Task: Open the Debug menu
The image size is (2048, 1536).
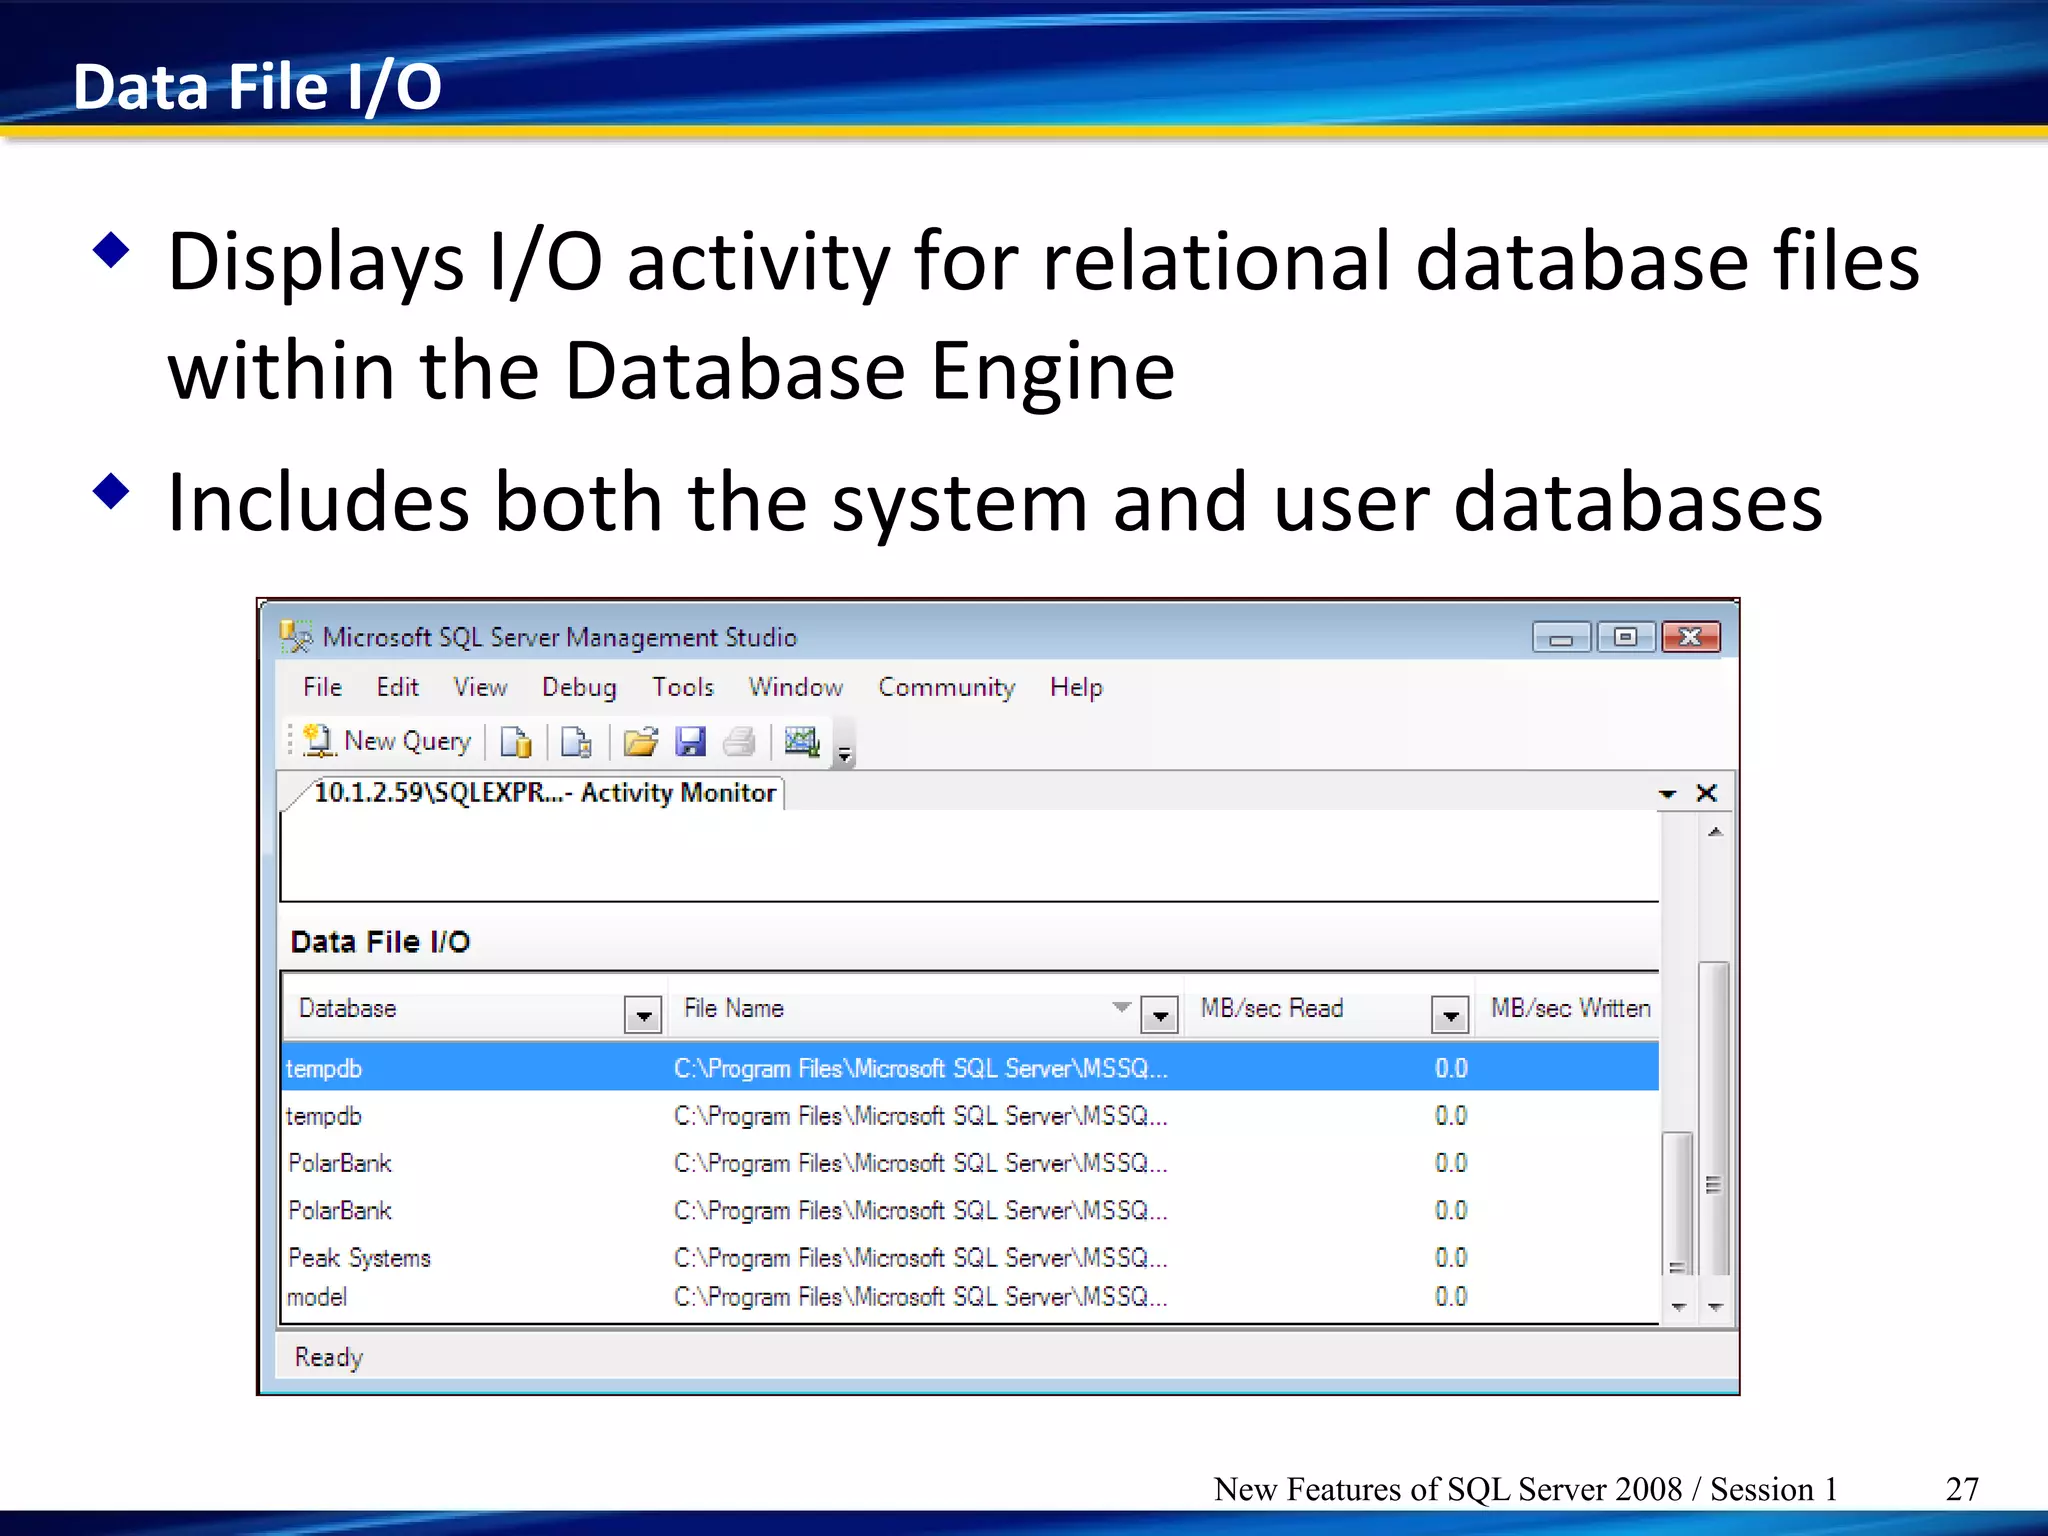Action: click(579, 687)
